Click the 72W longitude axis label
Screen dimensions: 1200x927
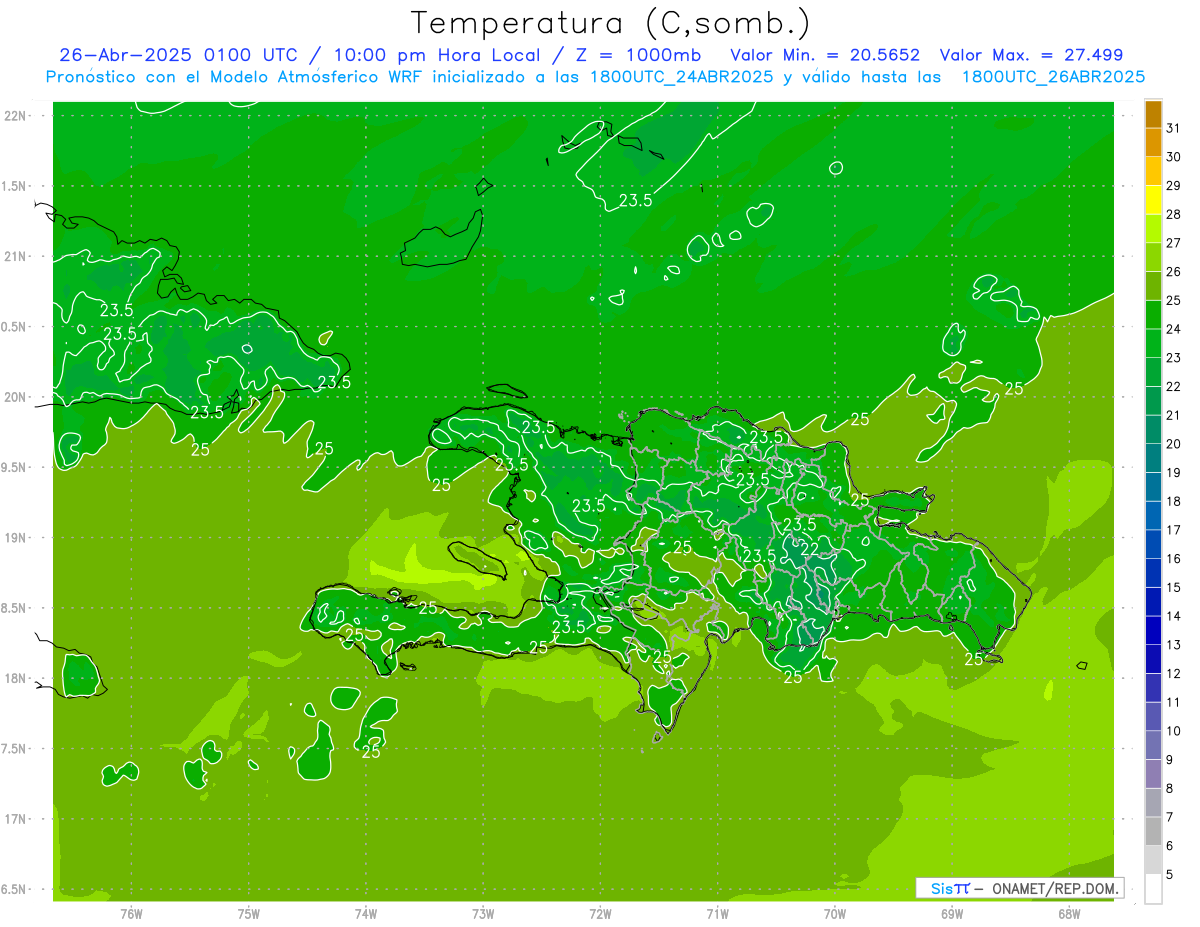pyautogui.click(x=600, y=914)
